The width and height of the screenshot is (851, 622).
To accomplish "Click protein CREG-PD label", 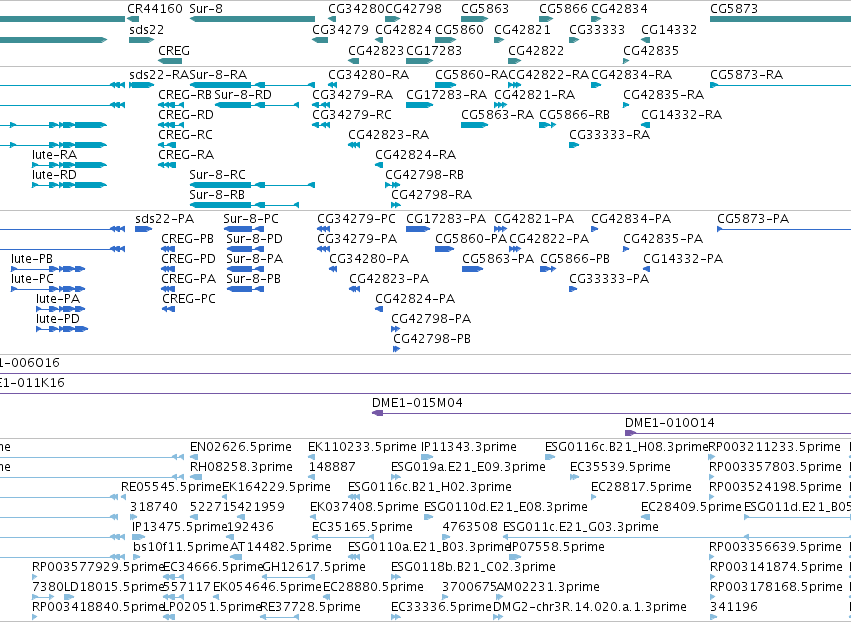I will tap(188, 259).
